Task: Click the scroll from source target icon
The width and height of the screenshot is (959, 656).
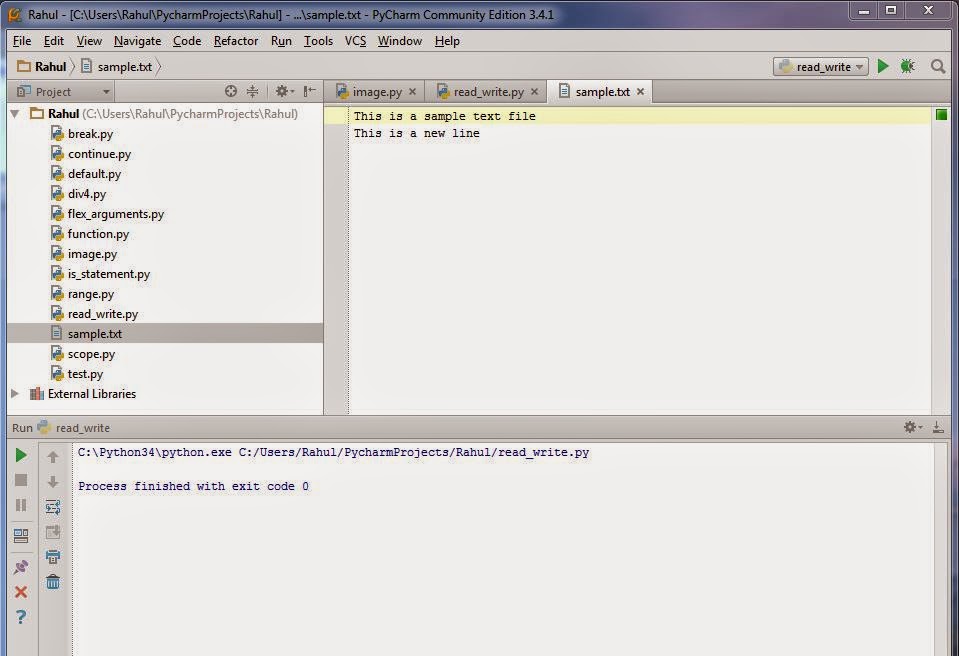Action: pos(231,92)
